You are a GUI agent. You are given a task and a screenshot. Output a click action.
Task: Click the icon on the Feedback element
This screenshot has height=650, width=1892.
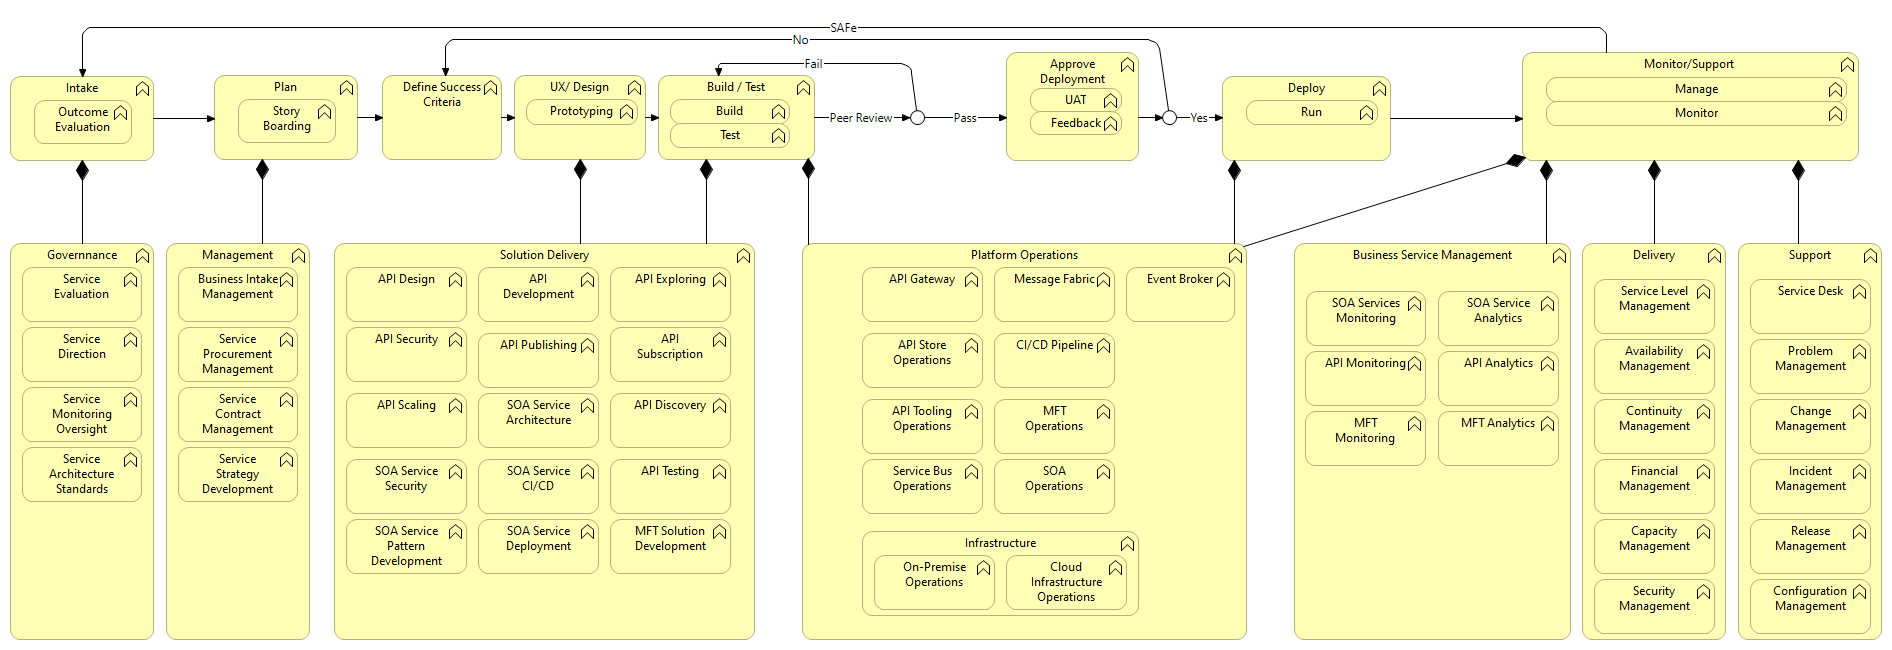point(1110,124)
